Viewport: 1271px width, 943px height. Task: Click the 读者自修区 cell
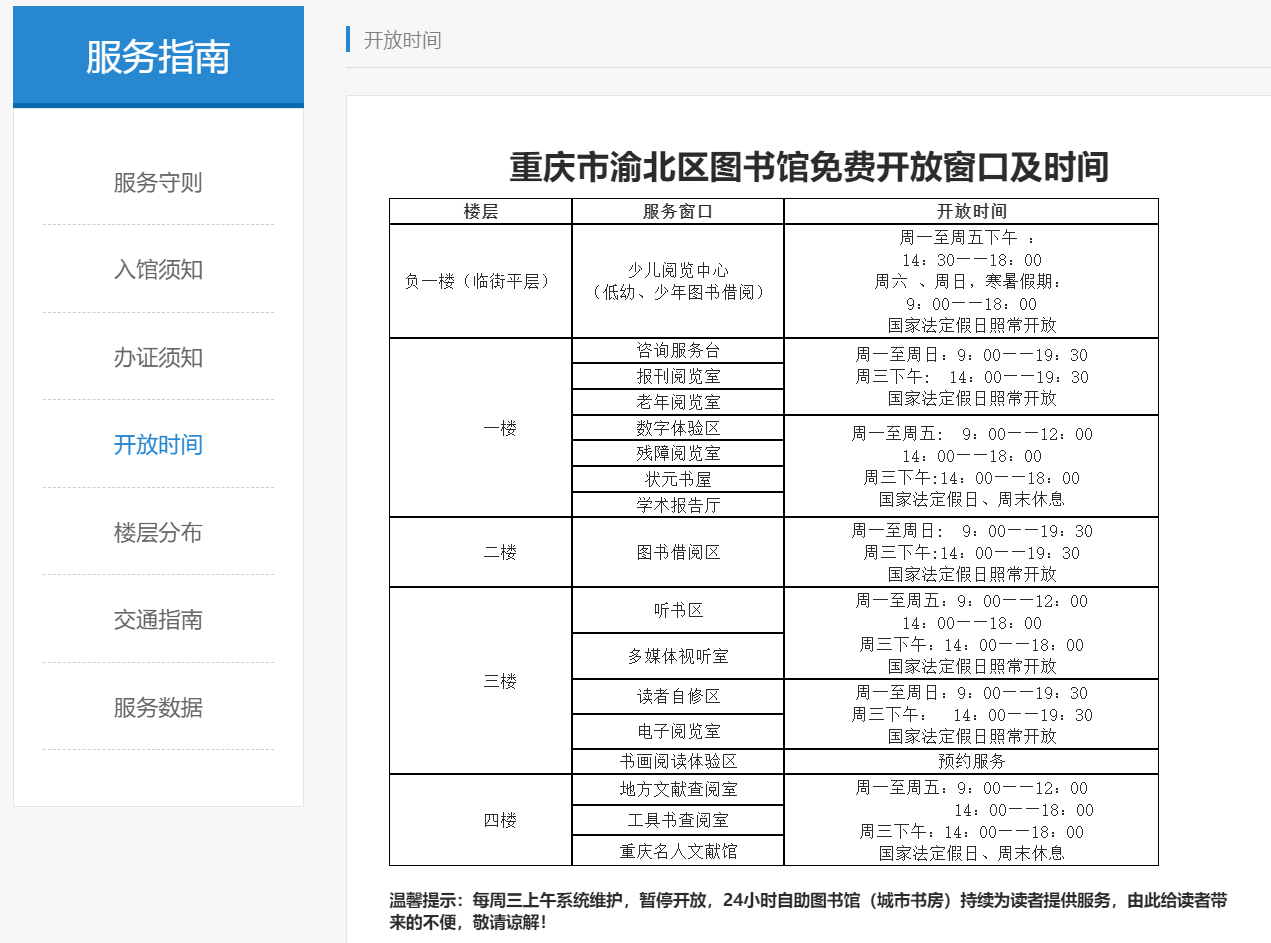click(678, 697)
